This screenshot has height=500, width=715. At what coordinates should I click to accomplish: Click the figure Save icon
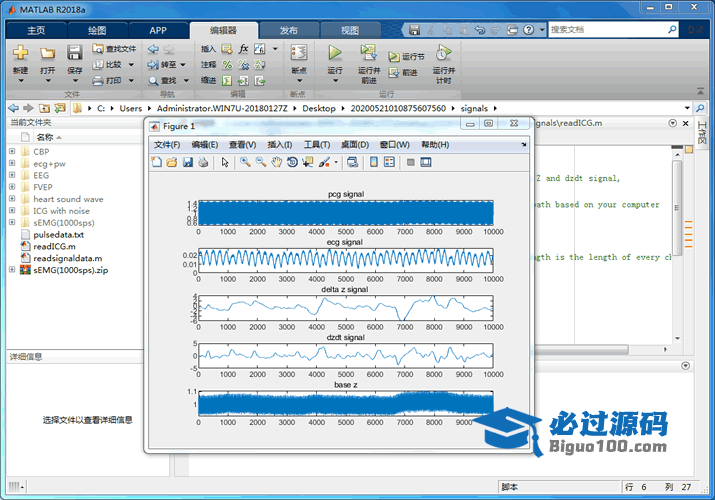tap(187, 162)
